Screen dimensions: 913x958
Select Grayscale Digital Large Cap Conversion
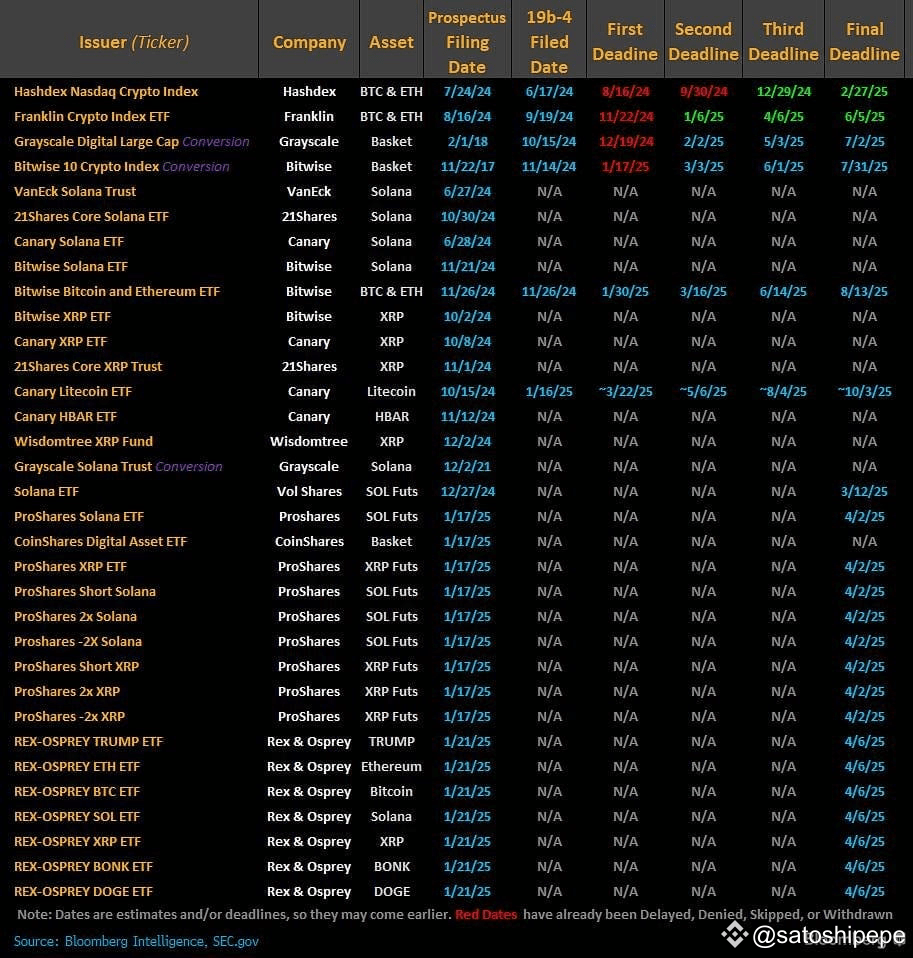[x=131, y=141]
